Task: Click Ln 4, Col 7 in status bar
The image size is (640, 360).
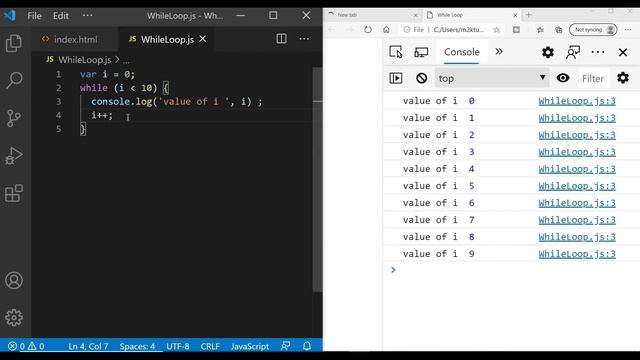Action: (88, 346)
